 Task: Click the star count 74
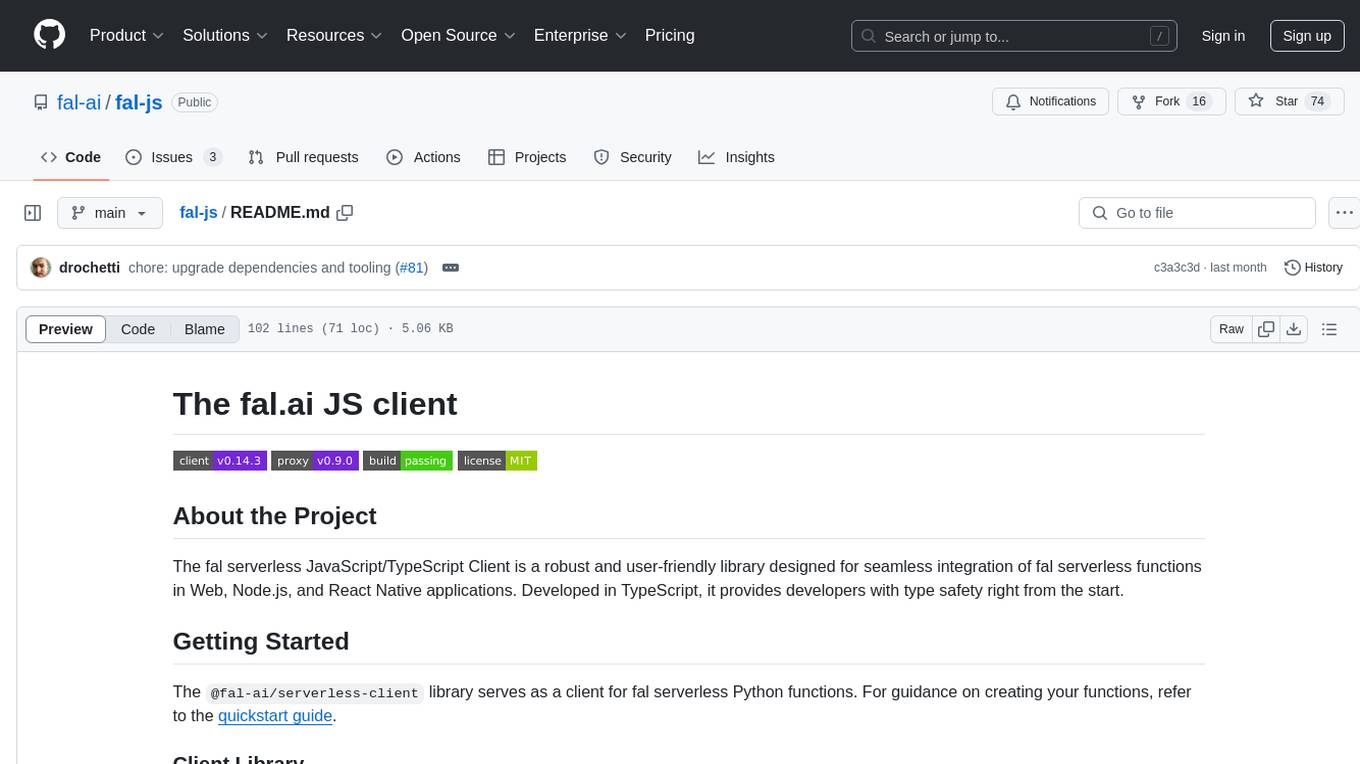(1317, 101)
